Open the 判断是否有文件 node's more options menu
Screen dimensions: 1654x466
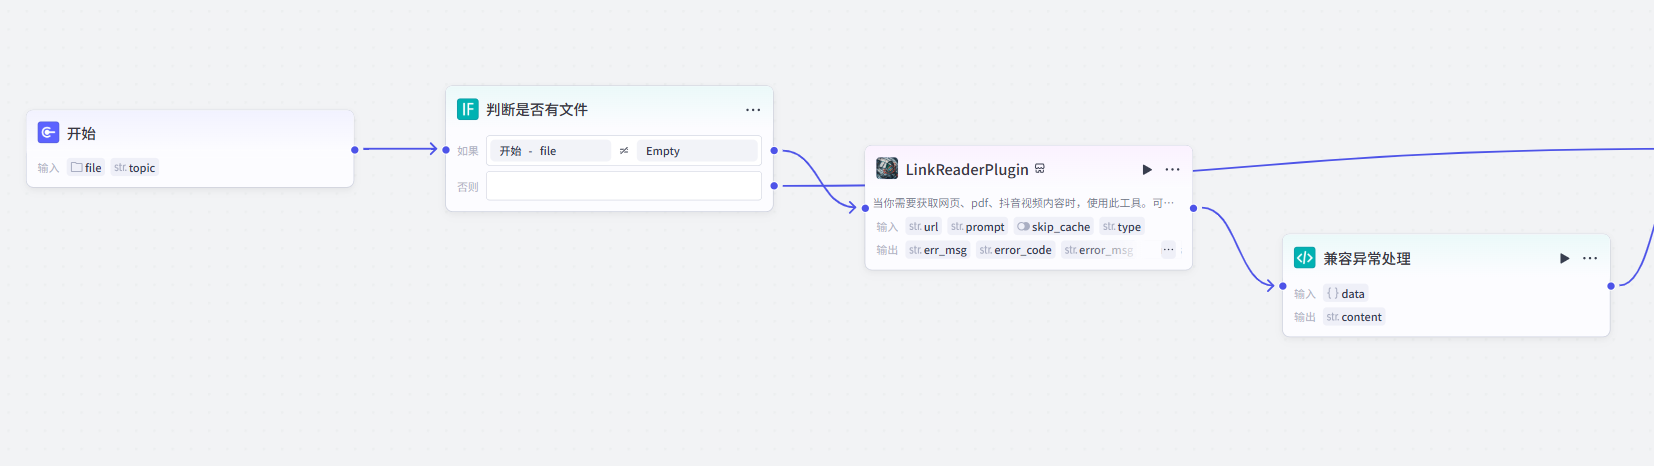[753, 110]
